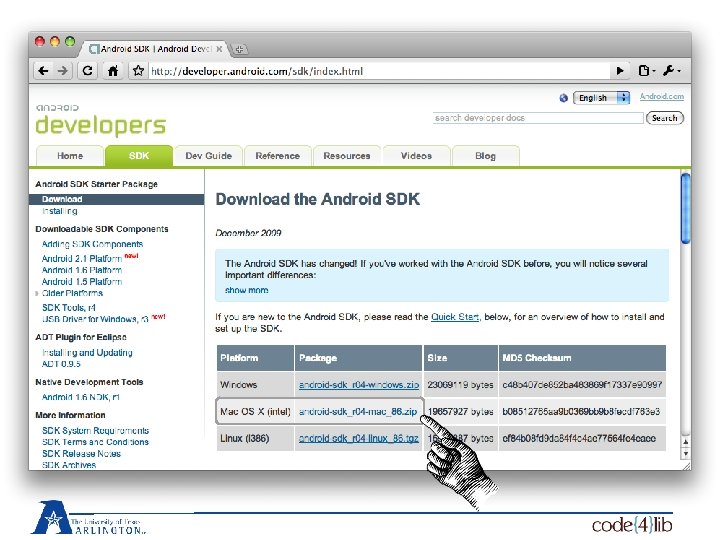Open the wrench settings menu
The height and width of the screenshot is (540, 720).
671,71
